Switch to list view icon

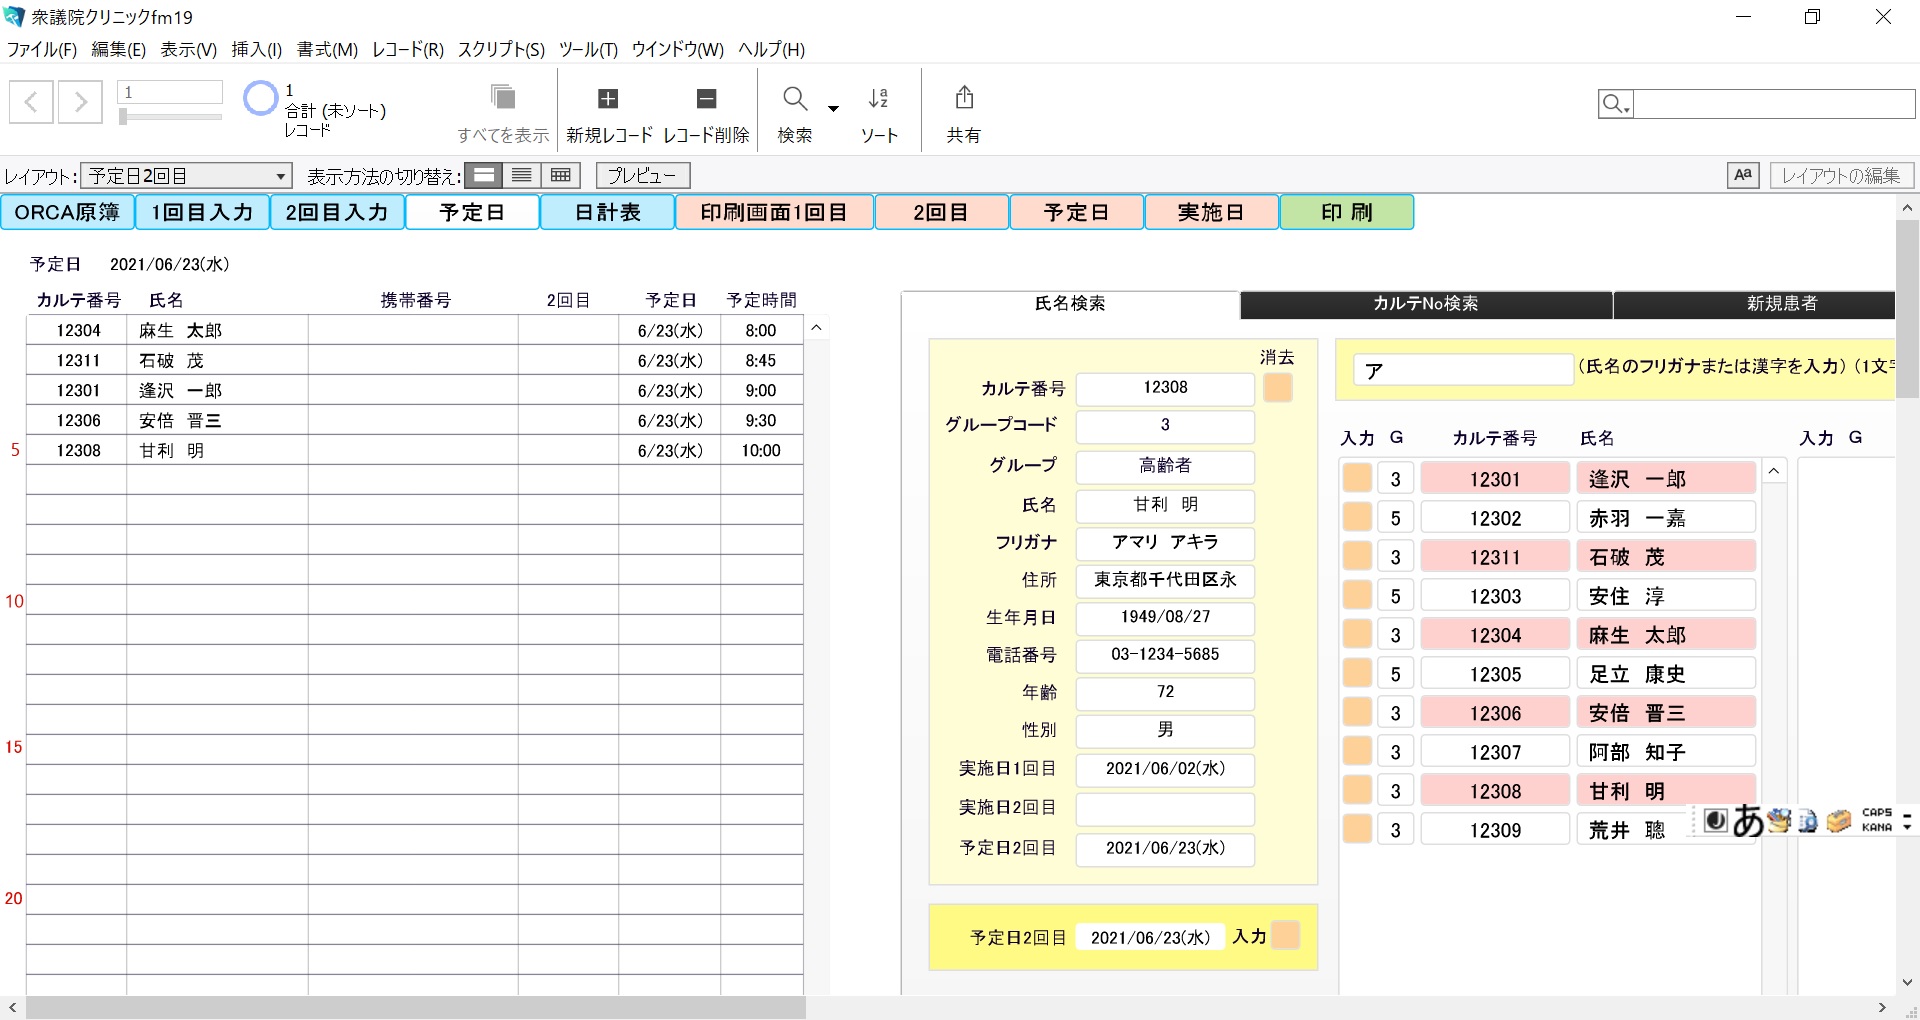(x=522, y=175)
